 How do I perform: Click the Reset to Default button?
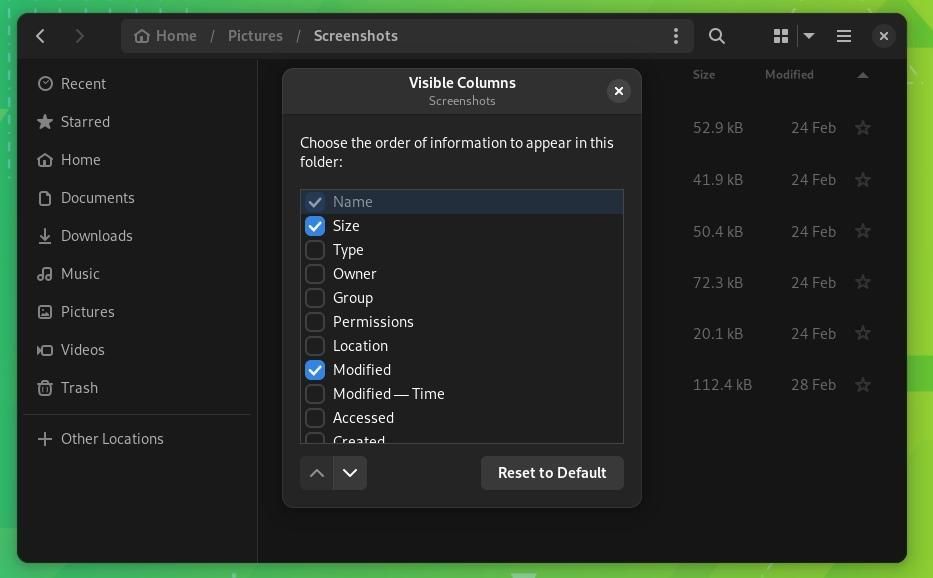tap(551, 472)
